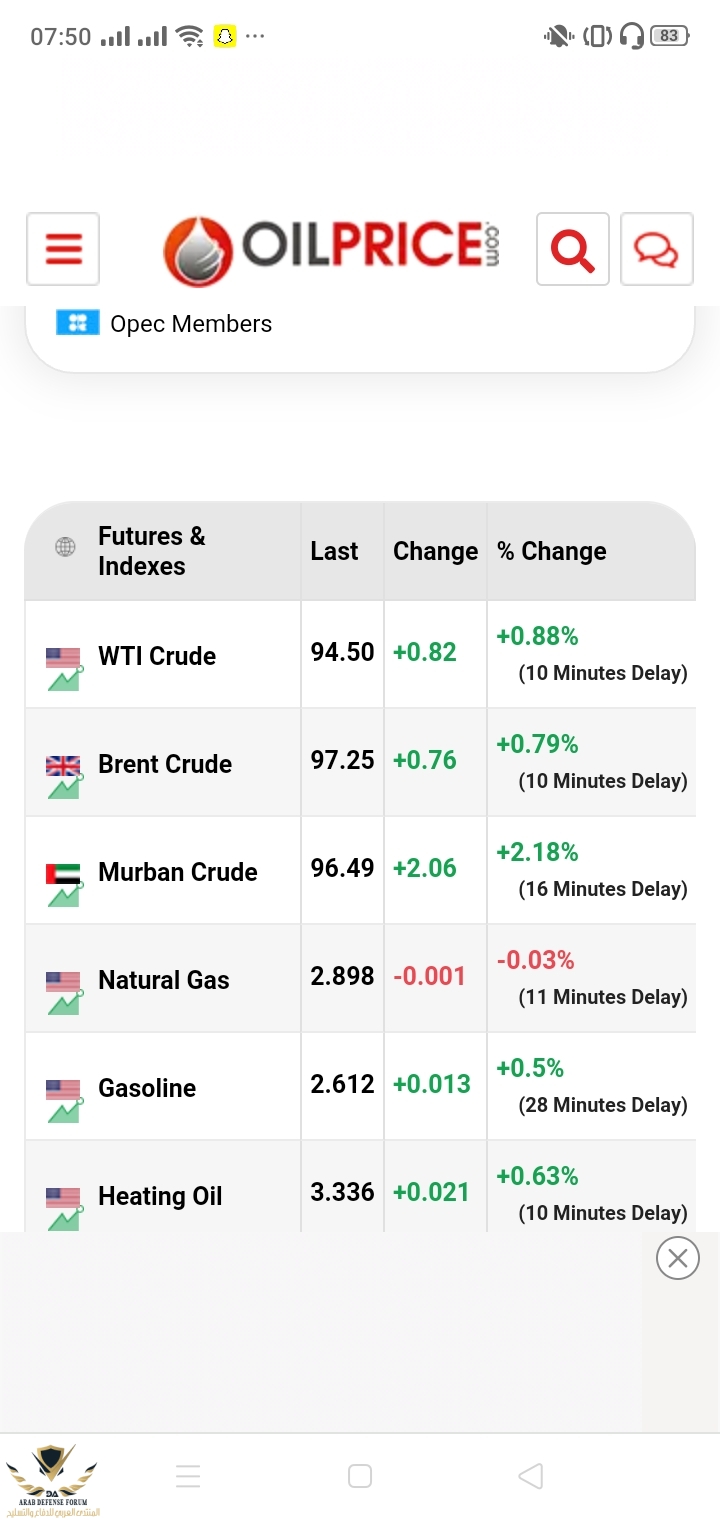Select the Gasoline row
Viewport: 720px width, 1520px height.
click(x=360, y=1087)
